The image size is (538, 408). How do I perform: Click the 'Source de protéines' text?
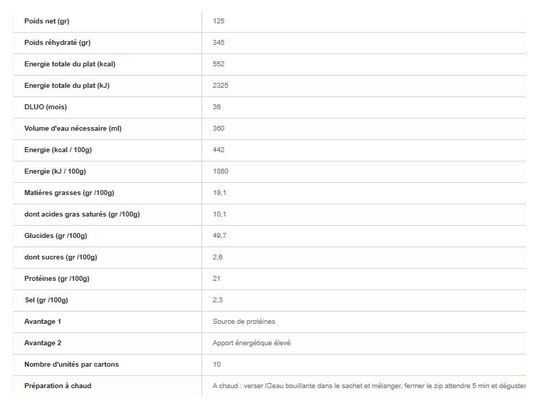click(244, 322)
